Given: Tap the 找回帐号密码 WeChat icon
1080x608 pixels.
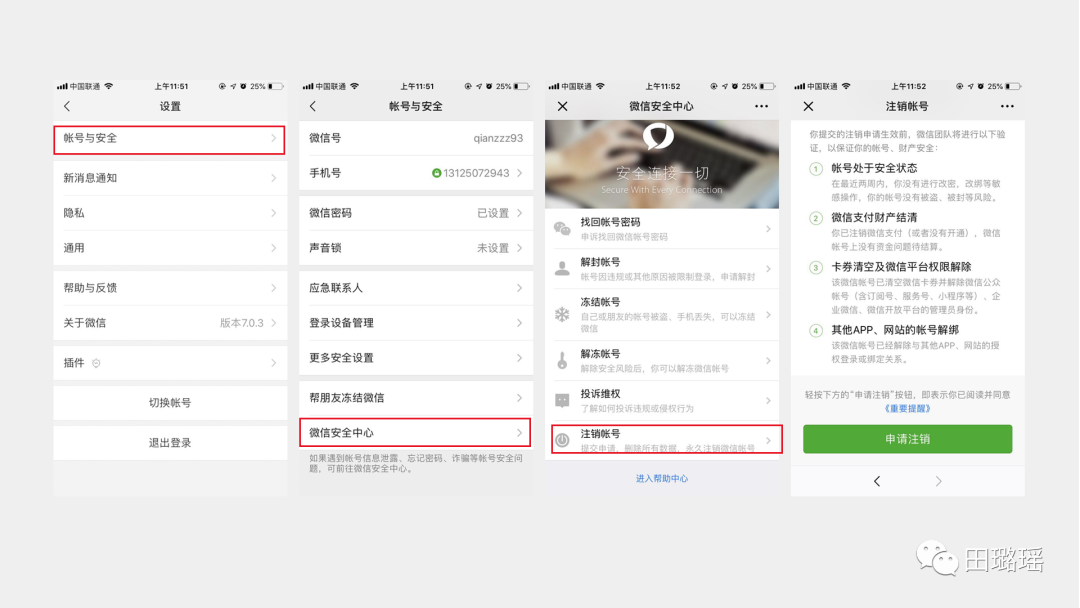Looking at the screenshot, I should [x=563, y=229].
